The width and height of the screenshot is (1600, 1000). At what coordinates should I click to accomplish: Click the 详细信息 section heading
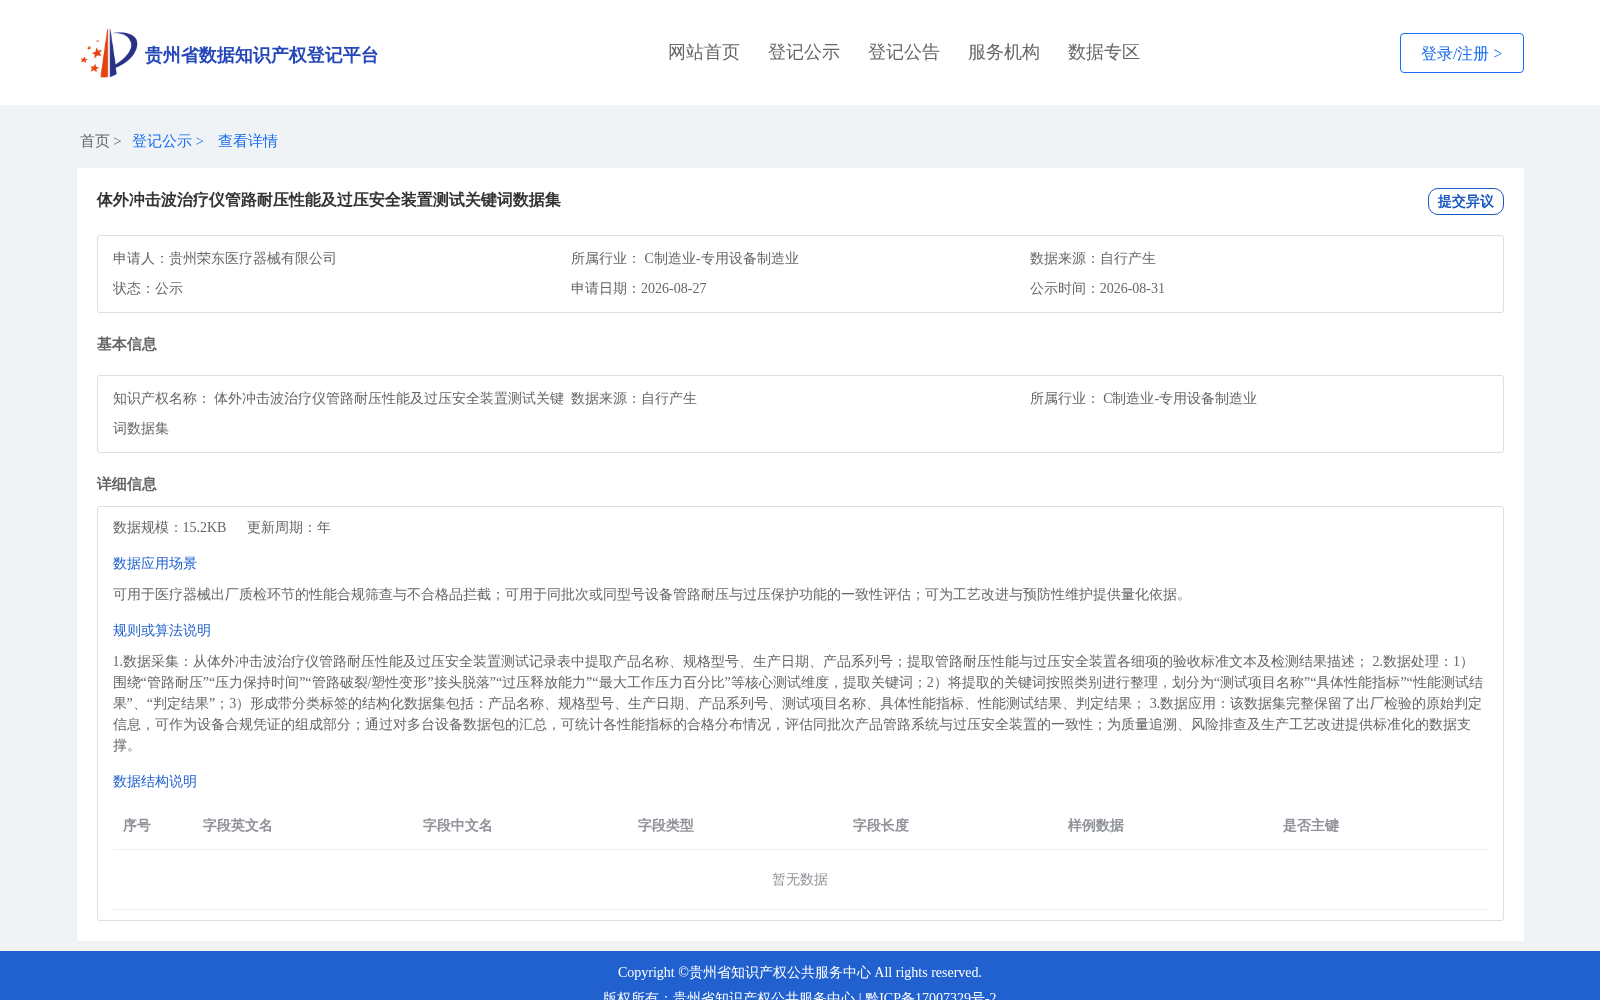(x=127, y=484)
